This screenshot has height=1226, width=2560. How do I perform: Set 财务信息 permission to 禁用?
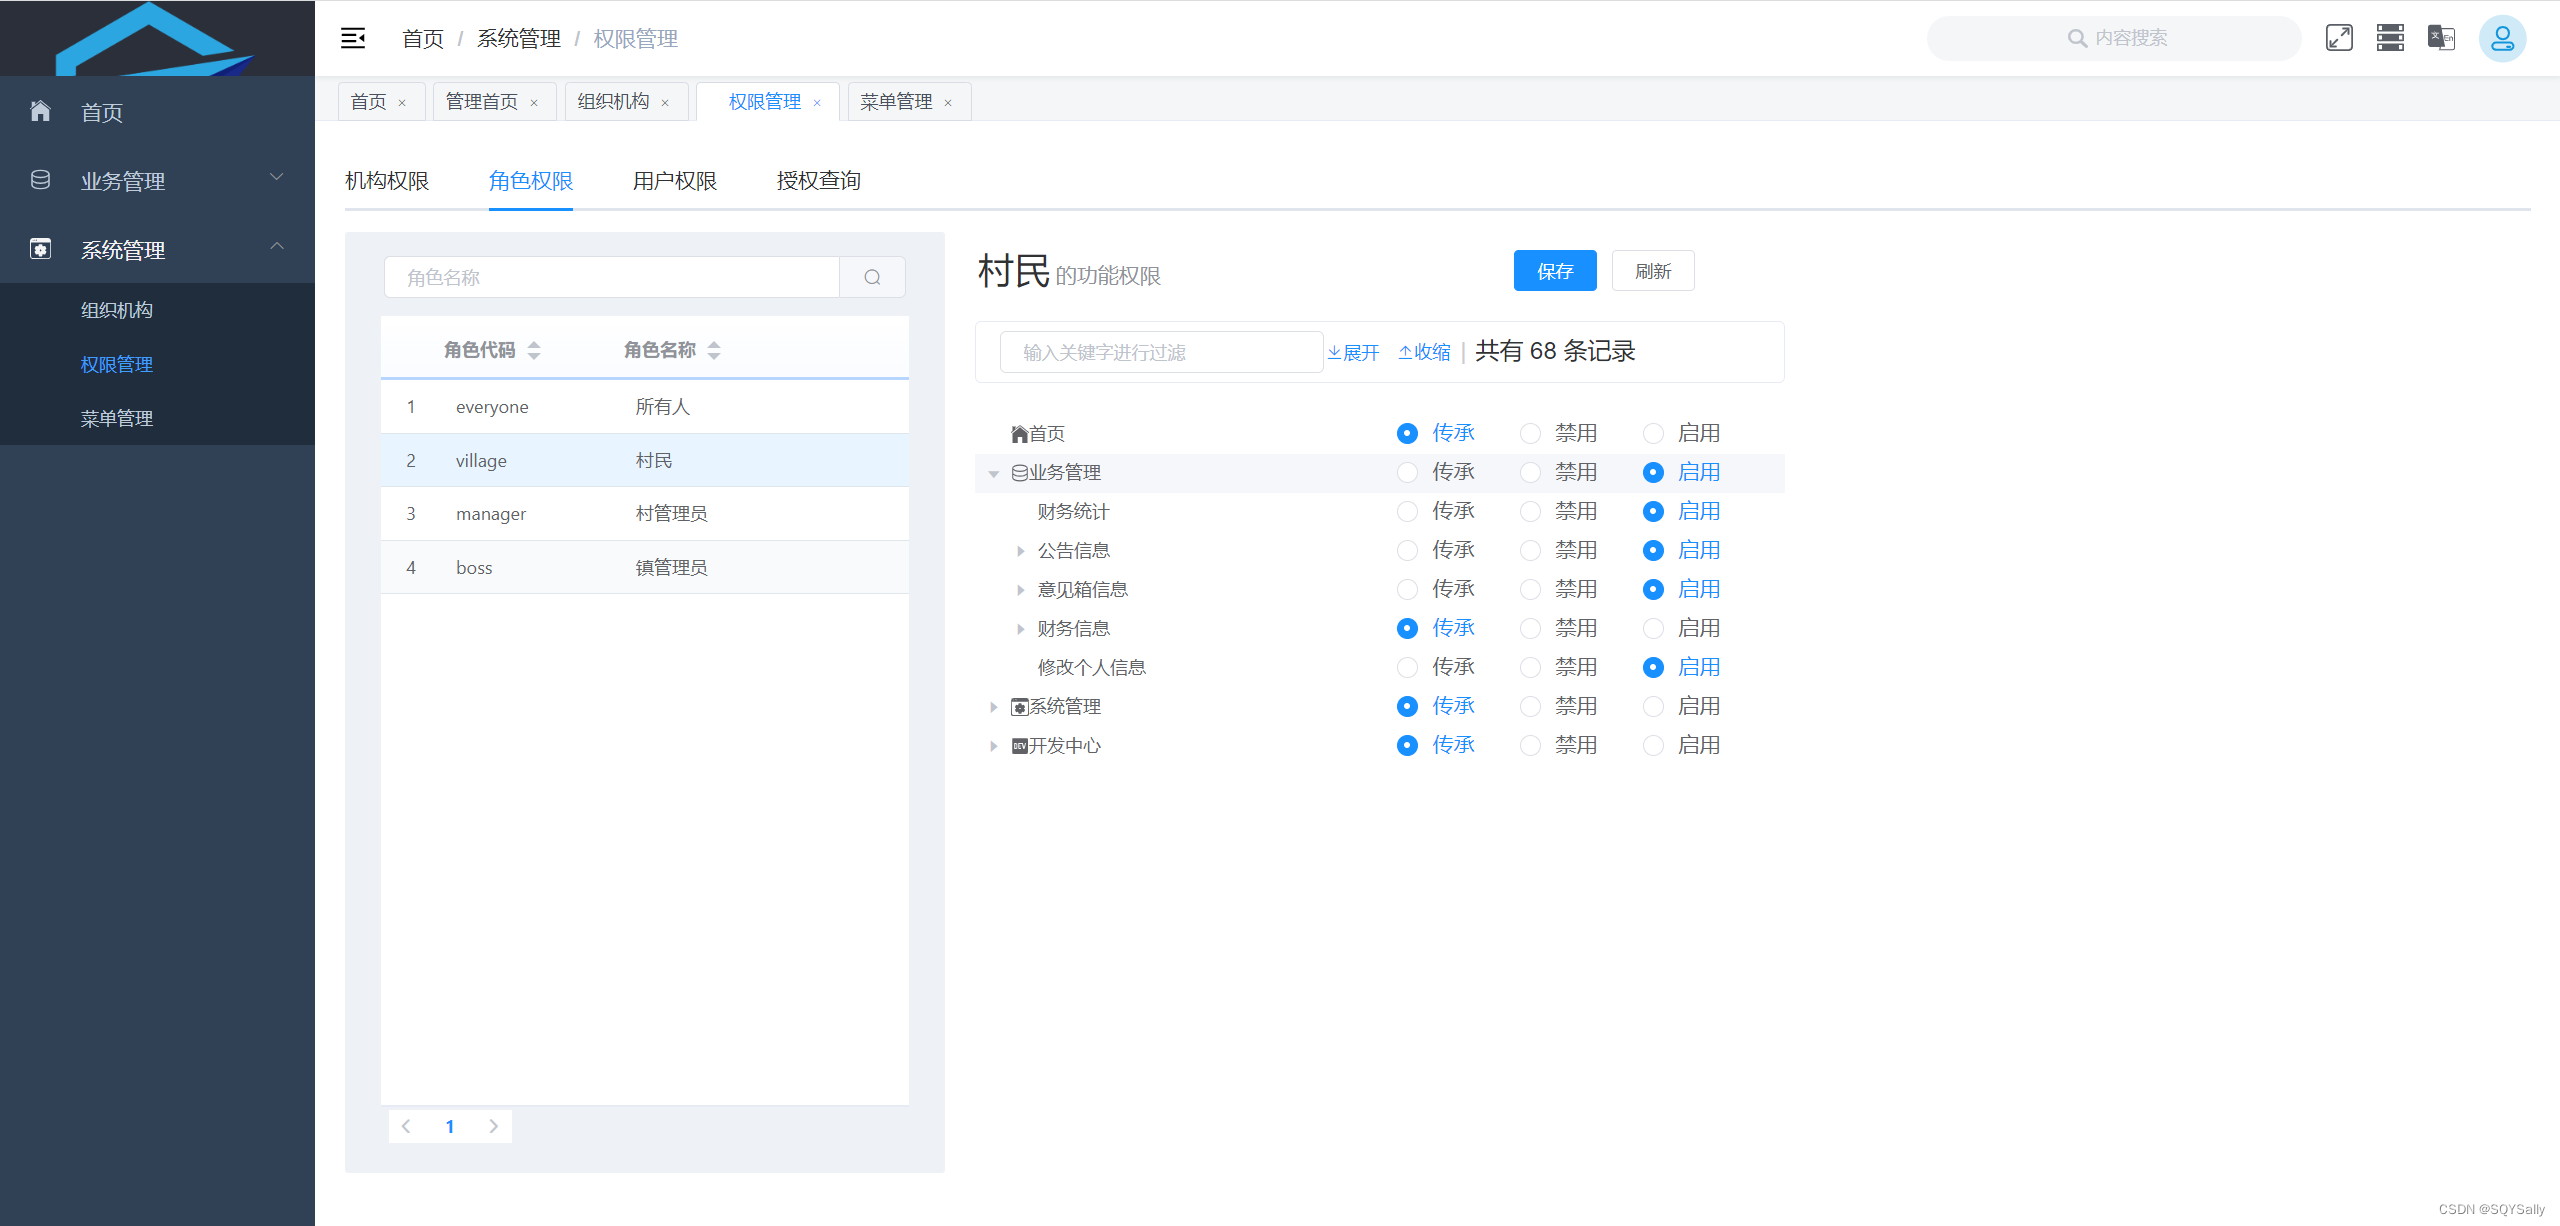click(x=1530, y=628)
